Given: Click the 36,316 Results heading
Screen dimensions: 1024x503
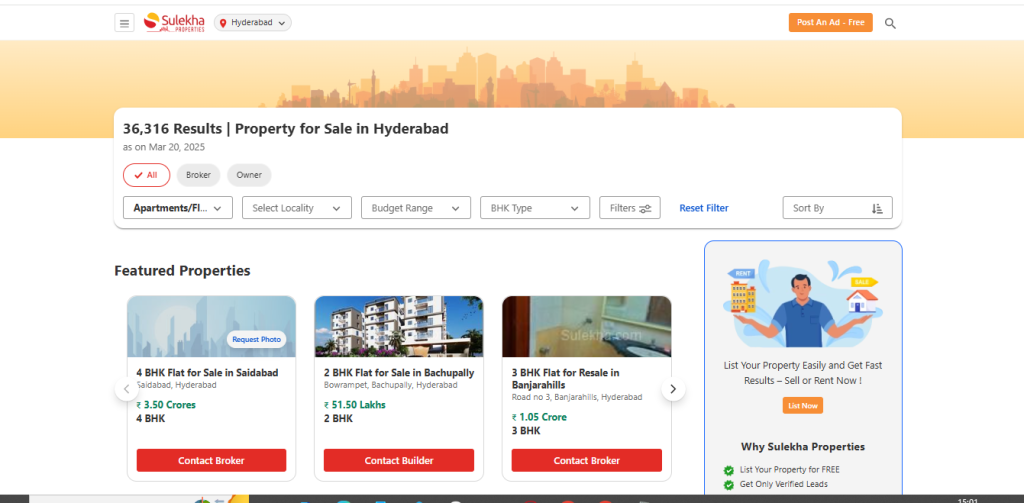Looking at the screenshot, I should (x=285, y=129).
